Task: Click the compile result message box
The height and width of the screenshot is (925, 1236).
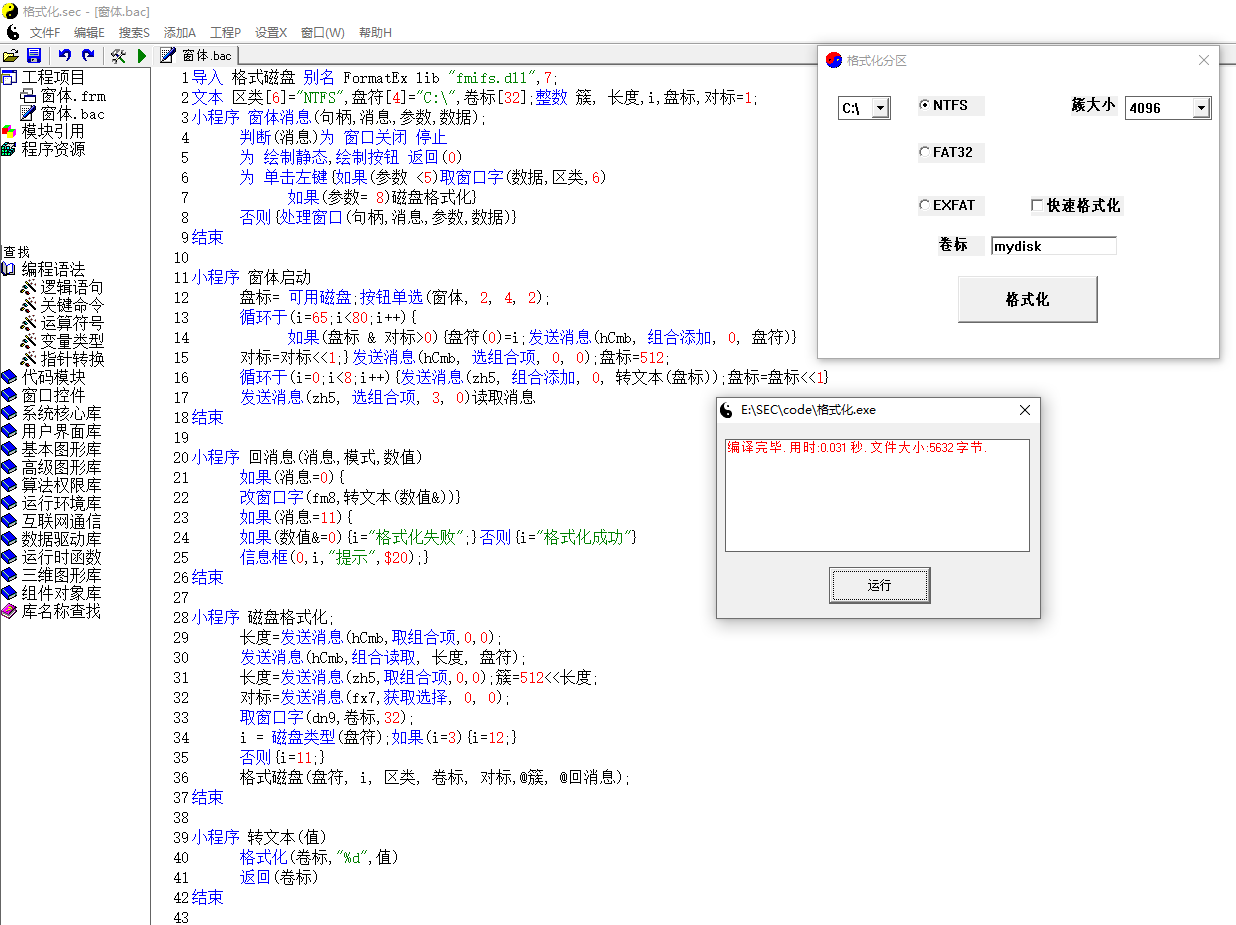Action: pyautogui.click(x=877, y=495)
